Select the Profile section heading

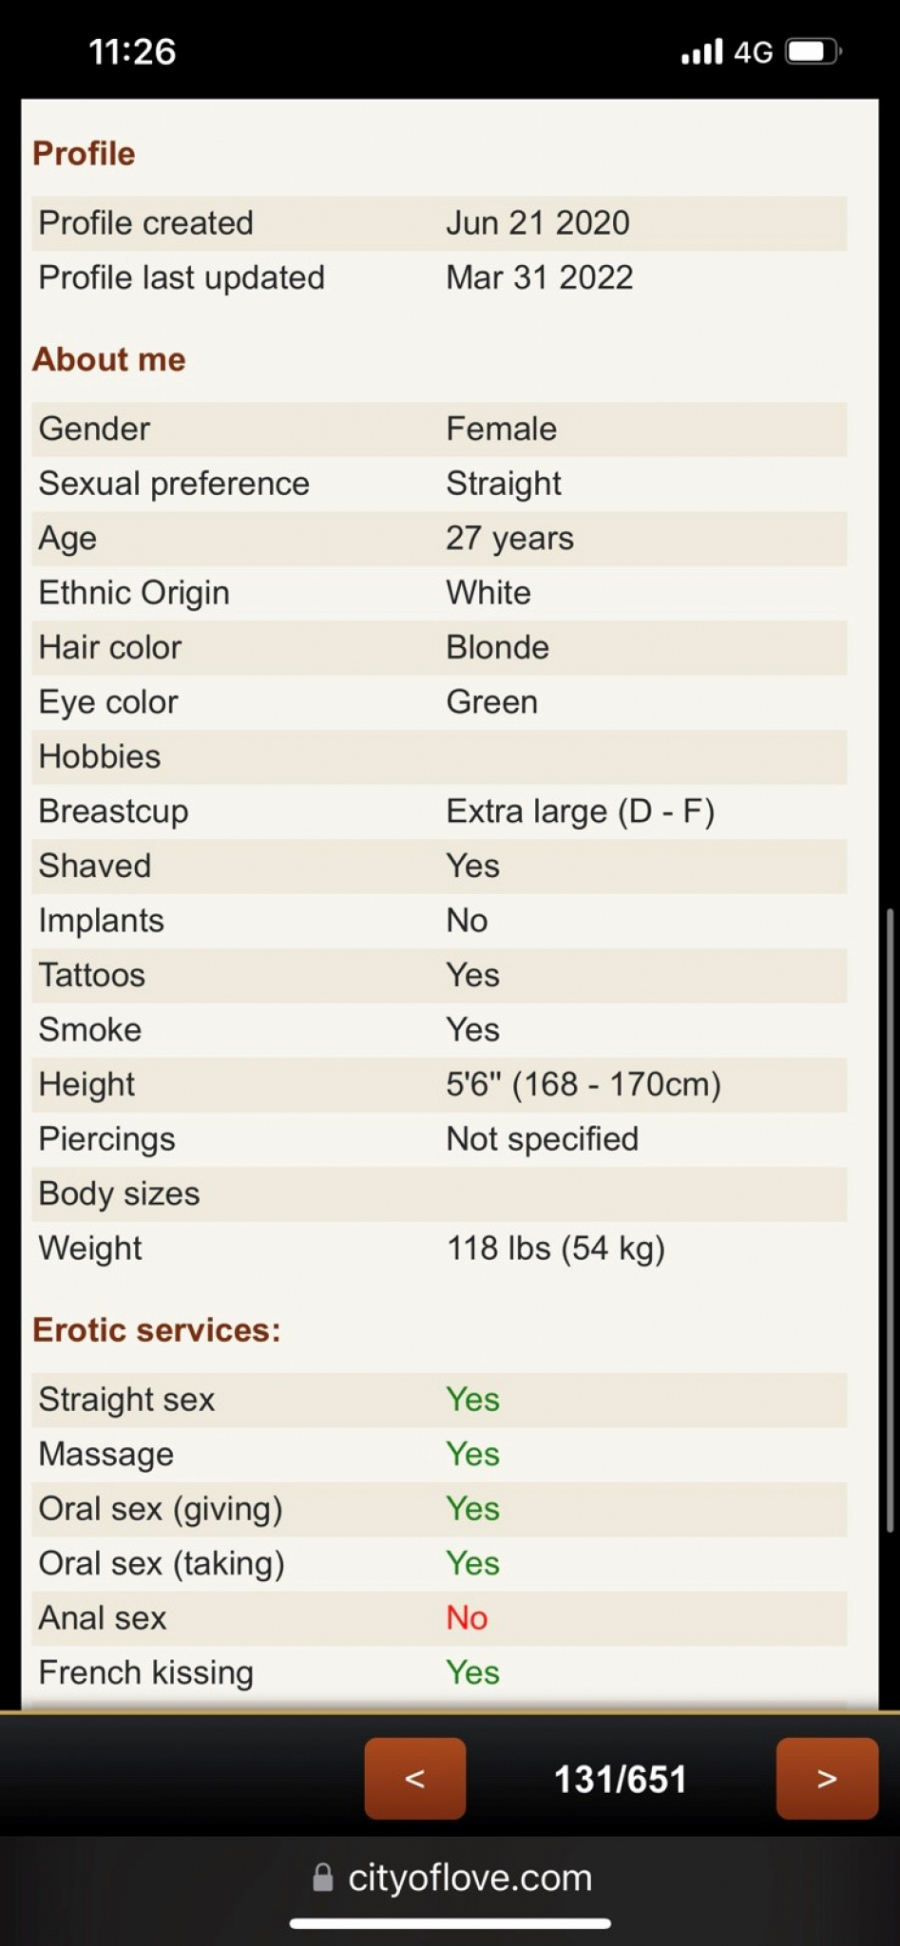click(x=84, y=153)
